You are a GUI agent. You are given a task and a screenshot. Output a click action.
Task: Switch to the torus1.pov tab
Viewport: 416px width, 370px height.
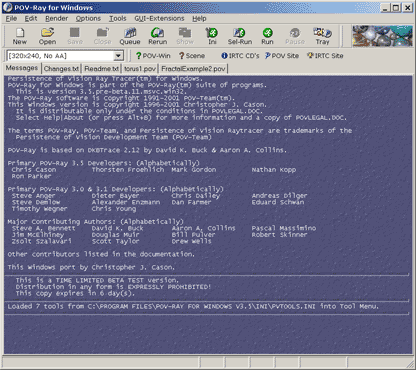click(x=140, y=69)
